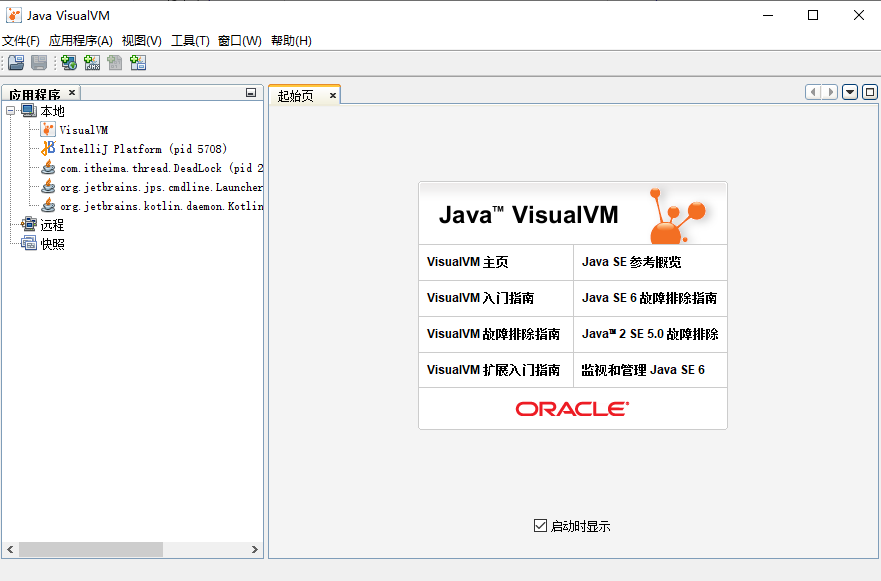Maximize the editor window area
881x581 pixels.
coord(870,92)
